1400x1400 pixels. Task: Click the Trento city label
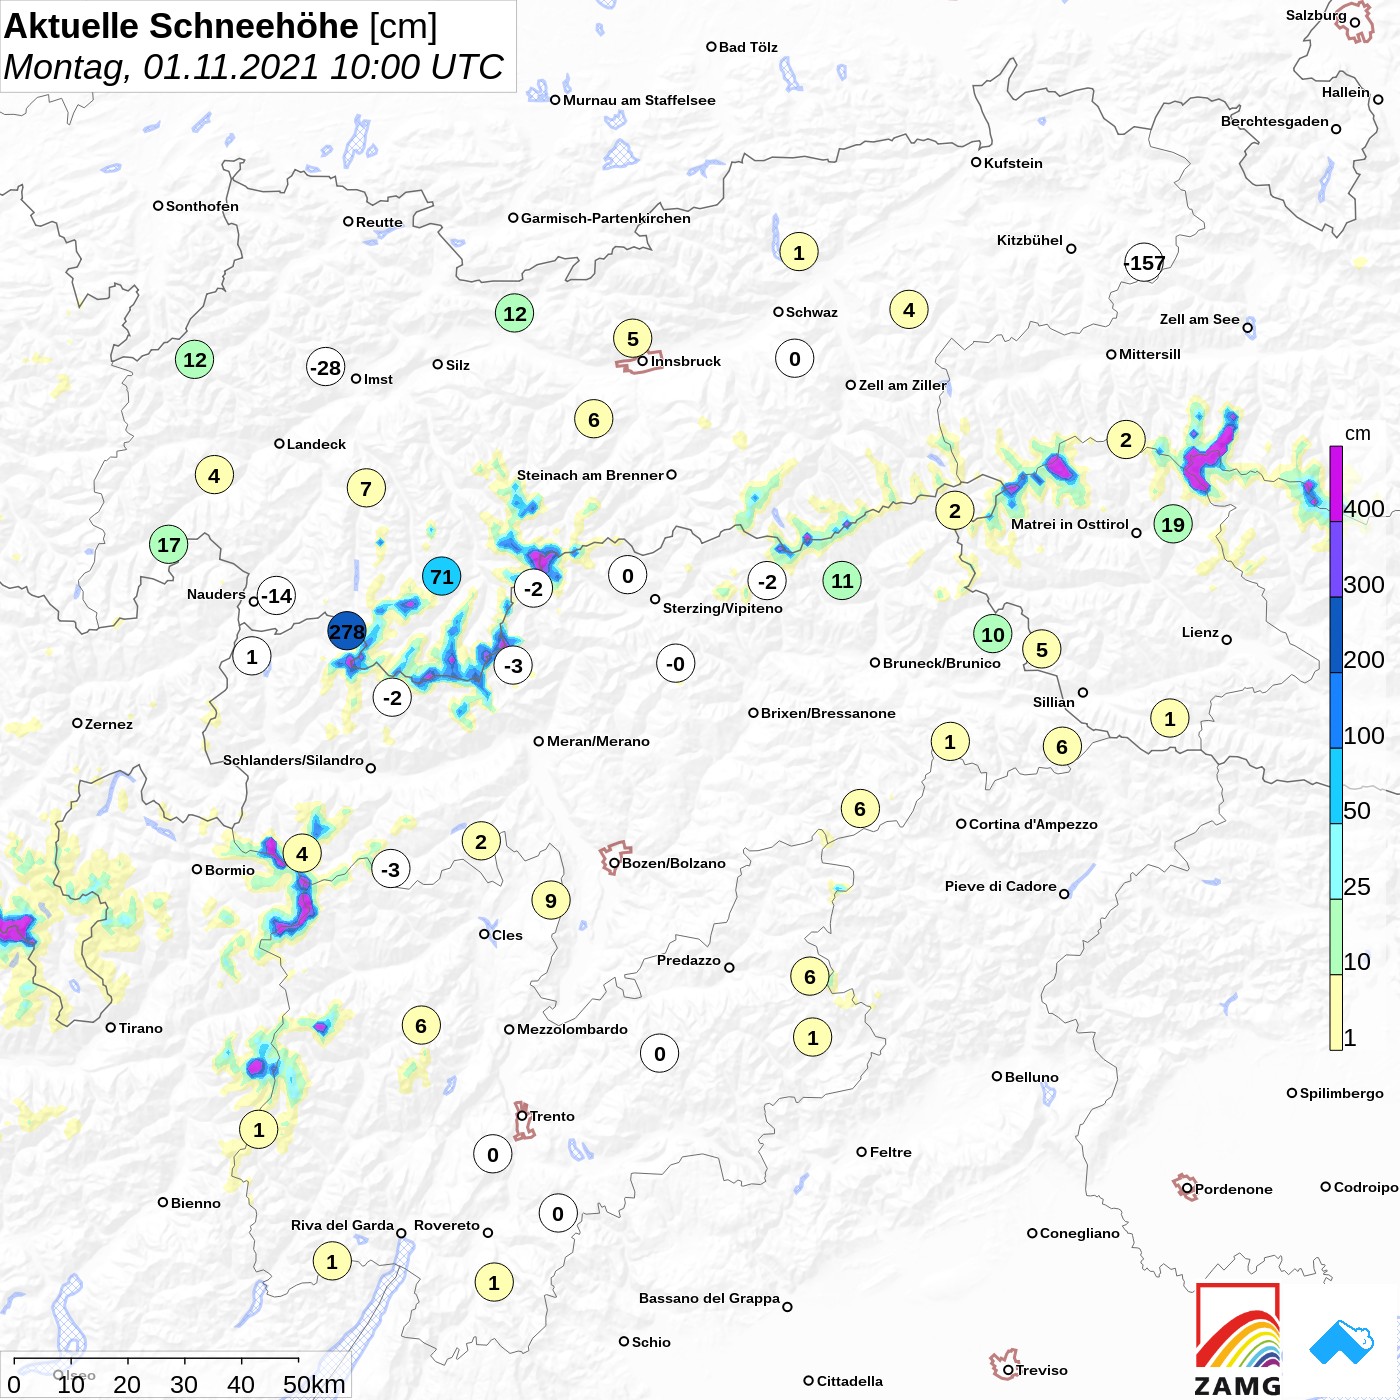click(x=552, y=1116)
